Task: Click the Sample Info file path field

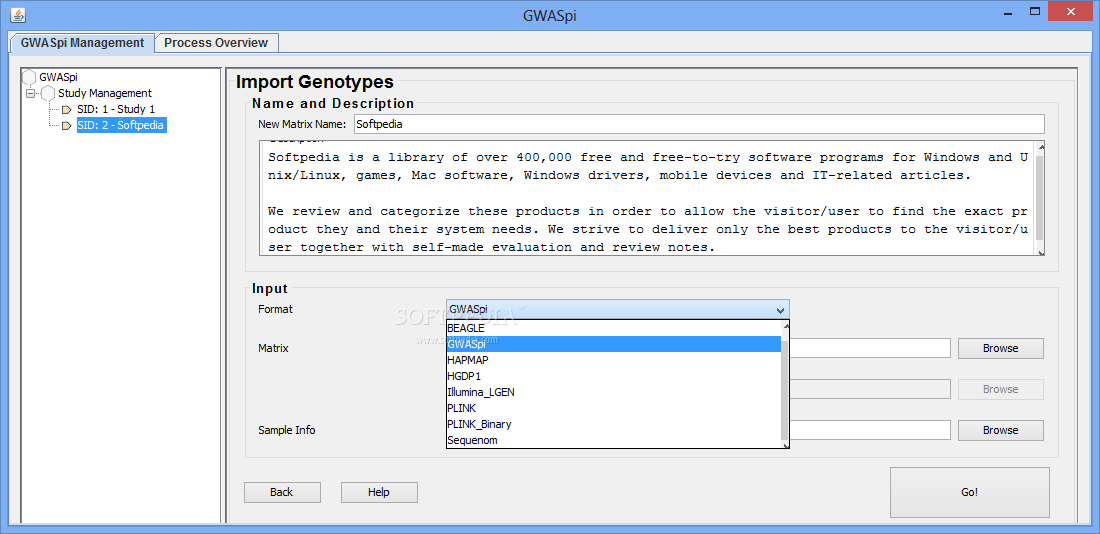Action: click(870, 430)
